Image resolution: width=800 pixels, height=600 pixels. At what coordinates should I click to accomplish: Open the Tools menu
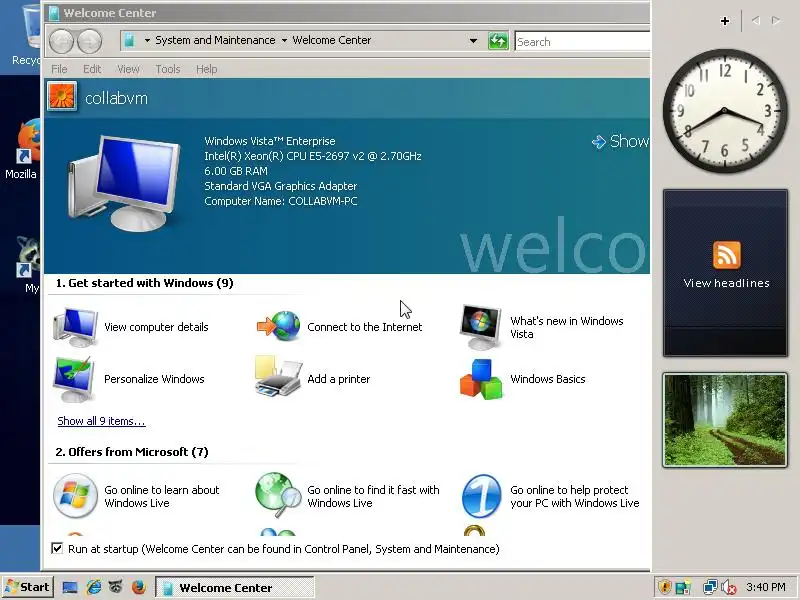[168, 69]
